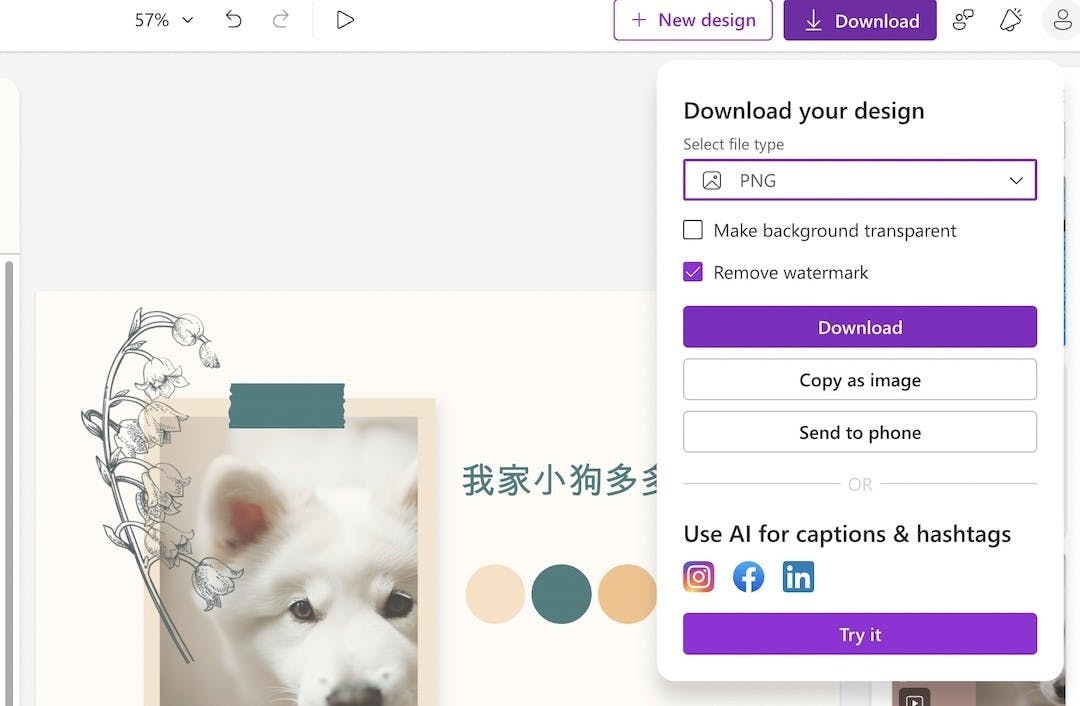Pick the teal color circle on design

[561, 594]
